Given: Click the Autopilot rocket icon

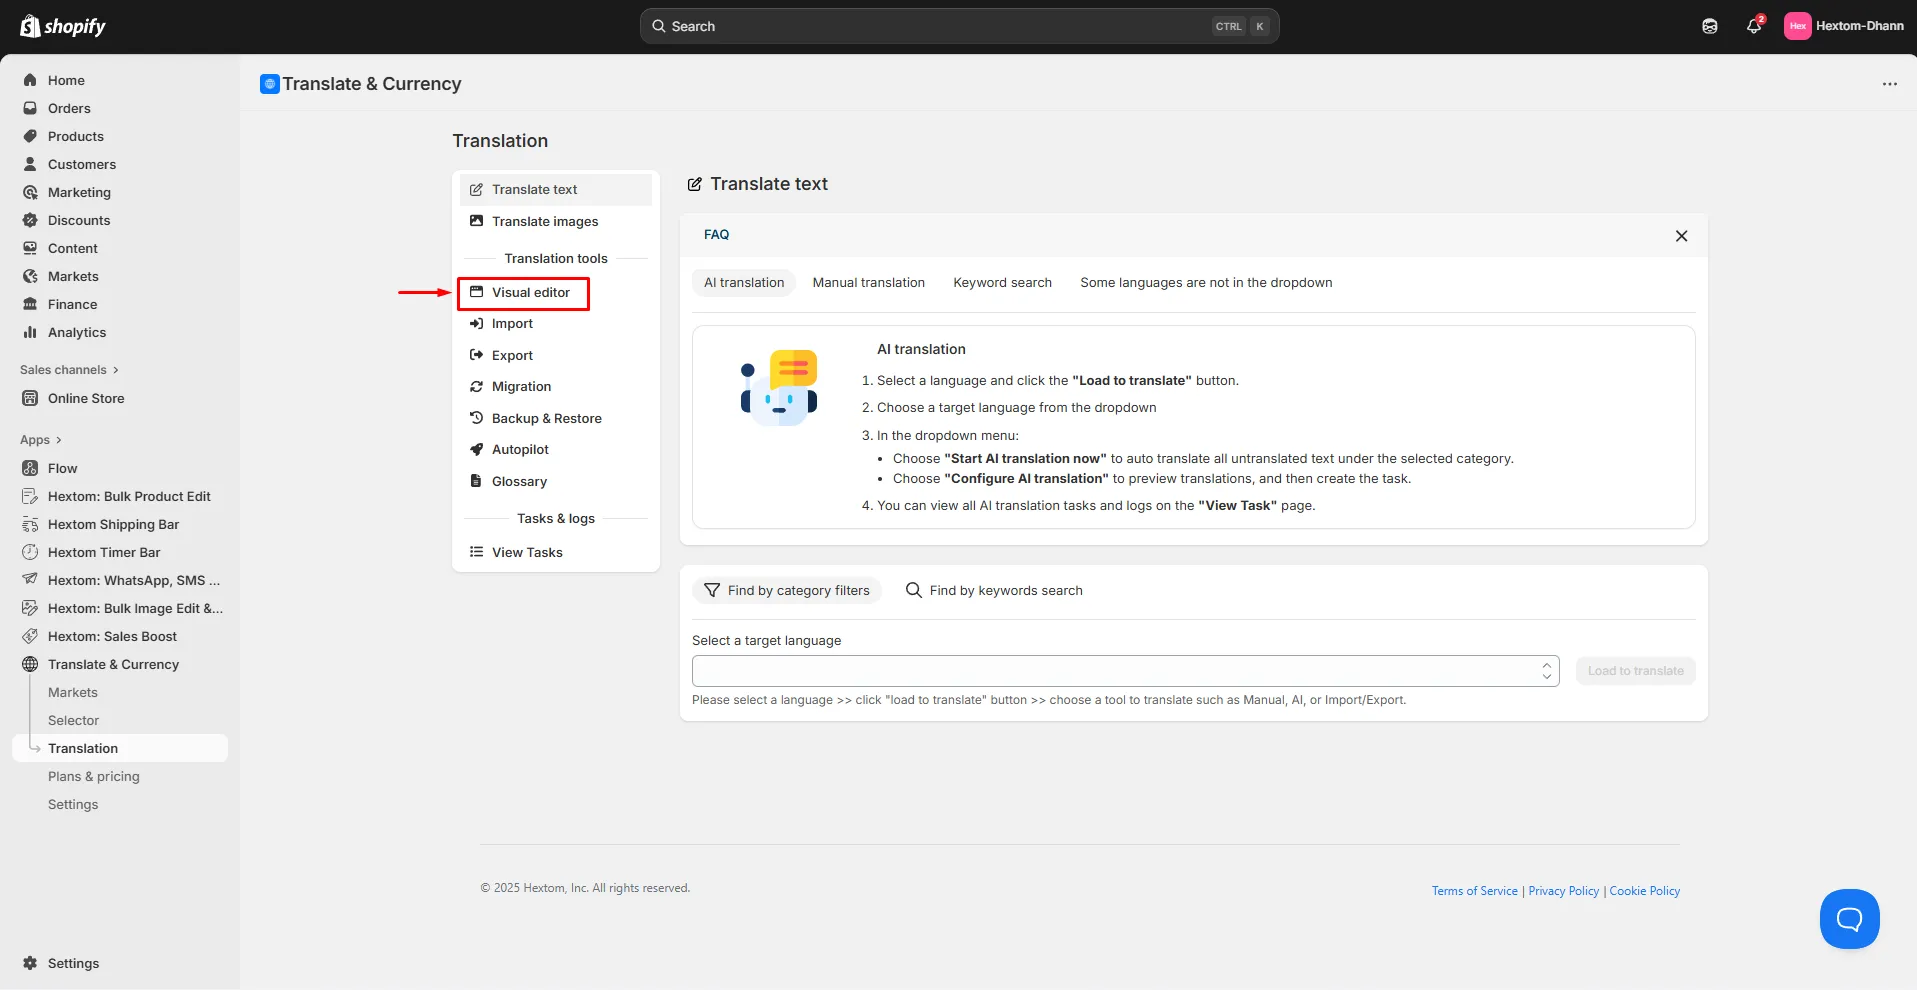Looking at the screenshot, I should coord(477,449).
